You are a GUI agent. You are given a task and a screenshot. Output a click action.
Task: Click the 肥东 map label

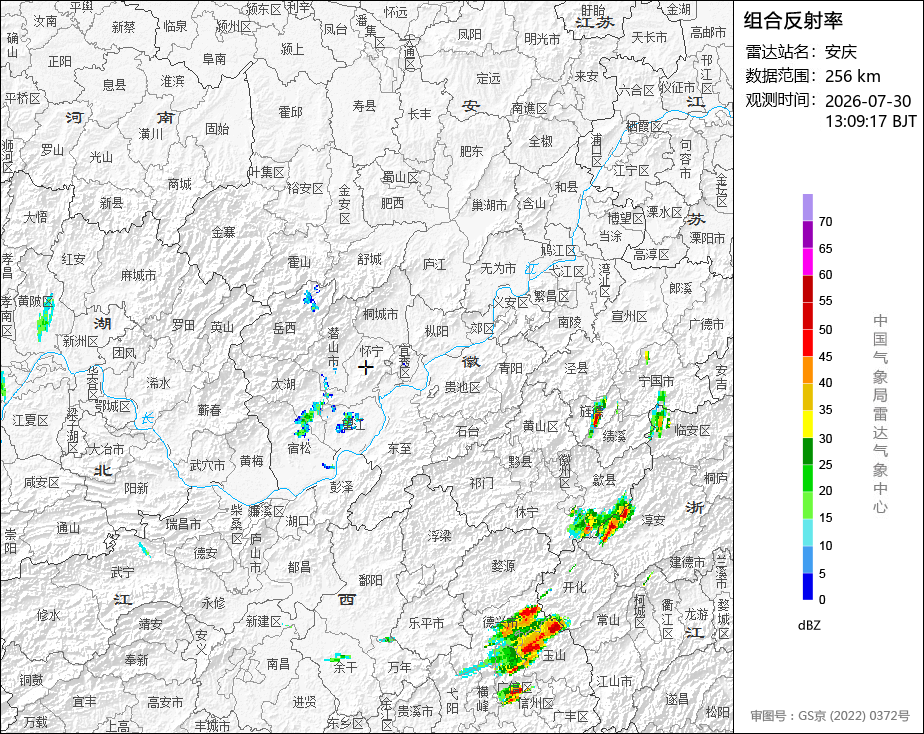[471, 151]
